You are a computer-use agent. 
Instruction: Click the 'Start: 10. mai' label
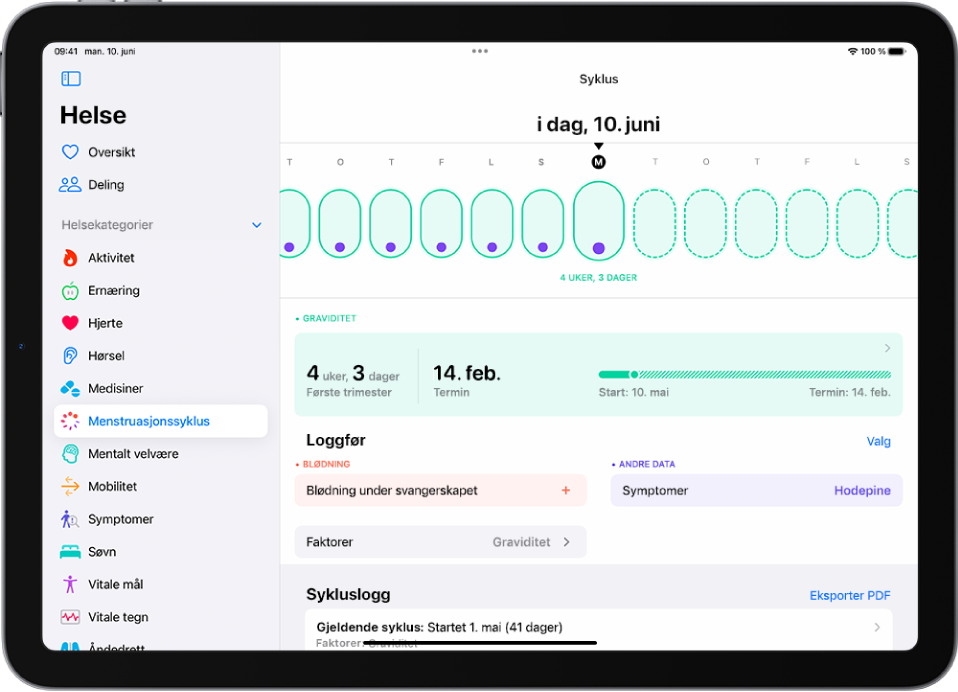tap(634, 392)
